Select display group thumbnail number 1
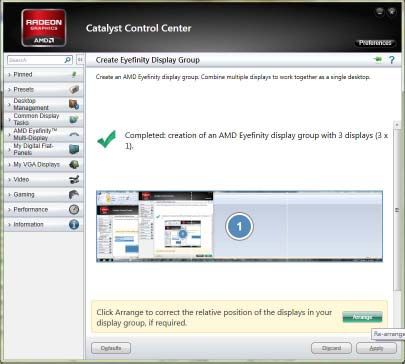The image size is (405, 364). (x=239, y=226)
